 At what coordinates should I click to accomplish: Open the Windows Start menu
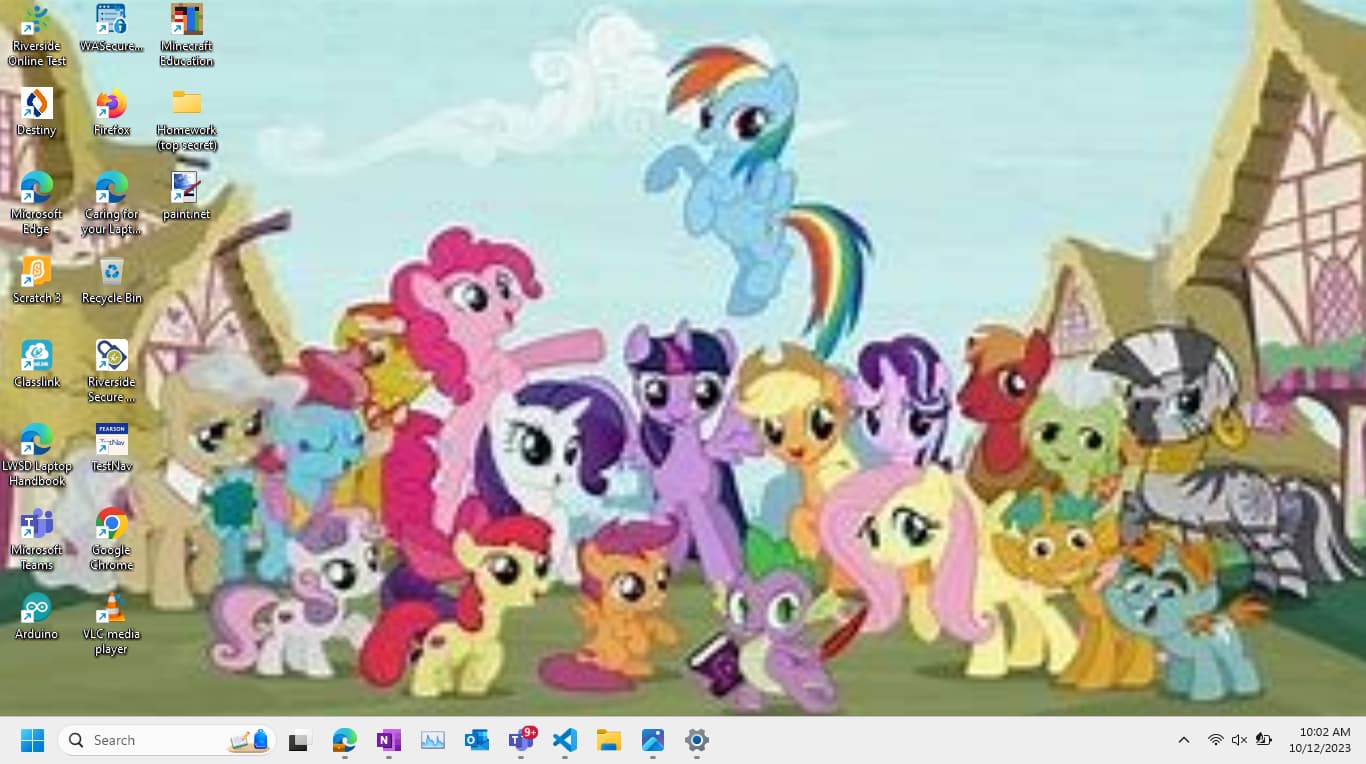pyautogui.click(x=33, y=740)
